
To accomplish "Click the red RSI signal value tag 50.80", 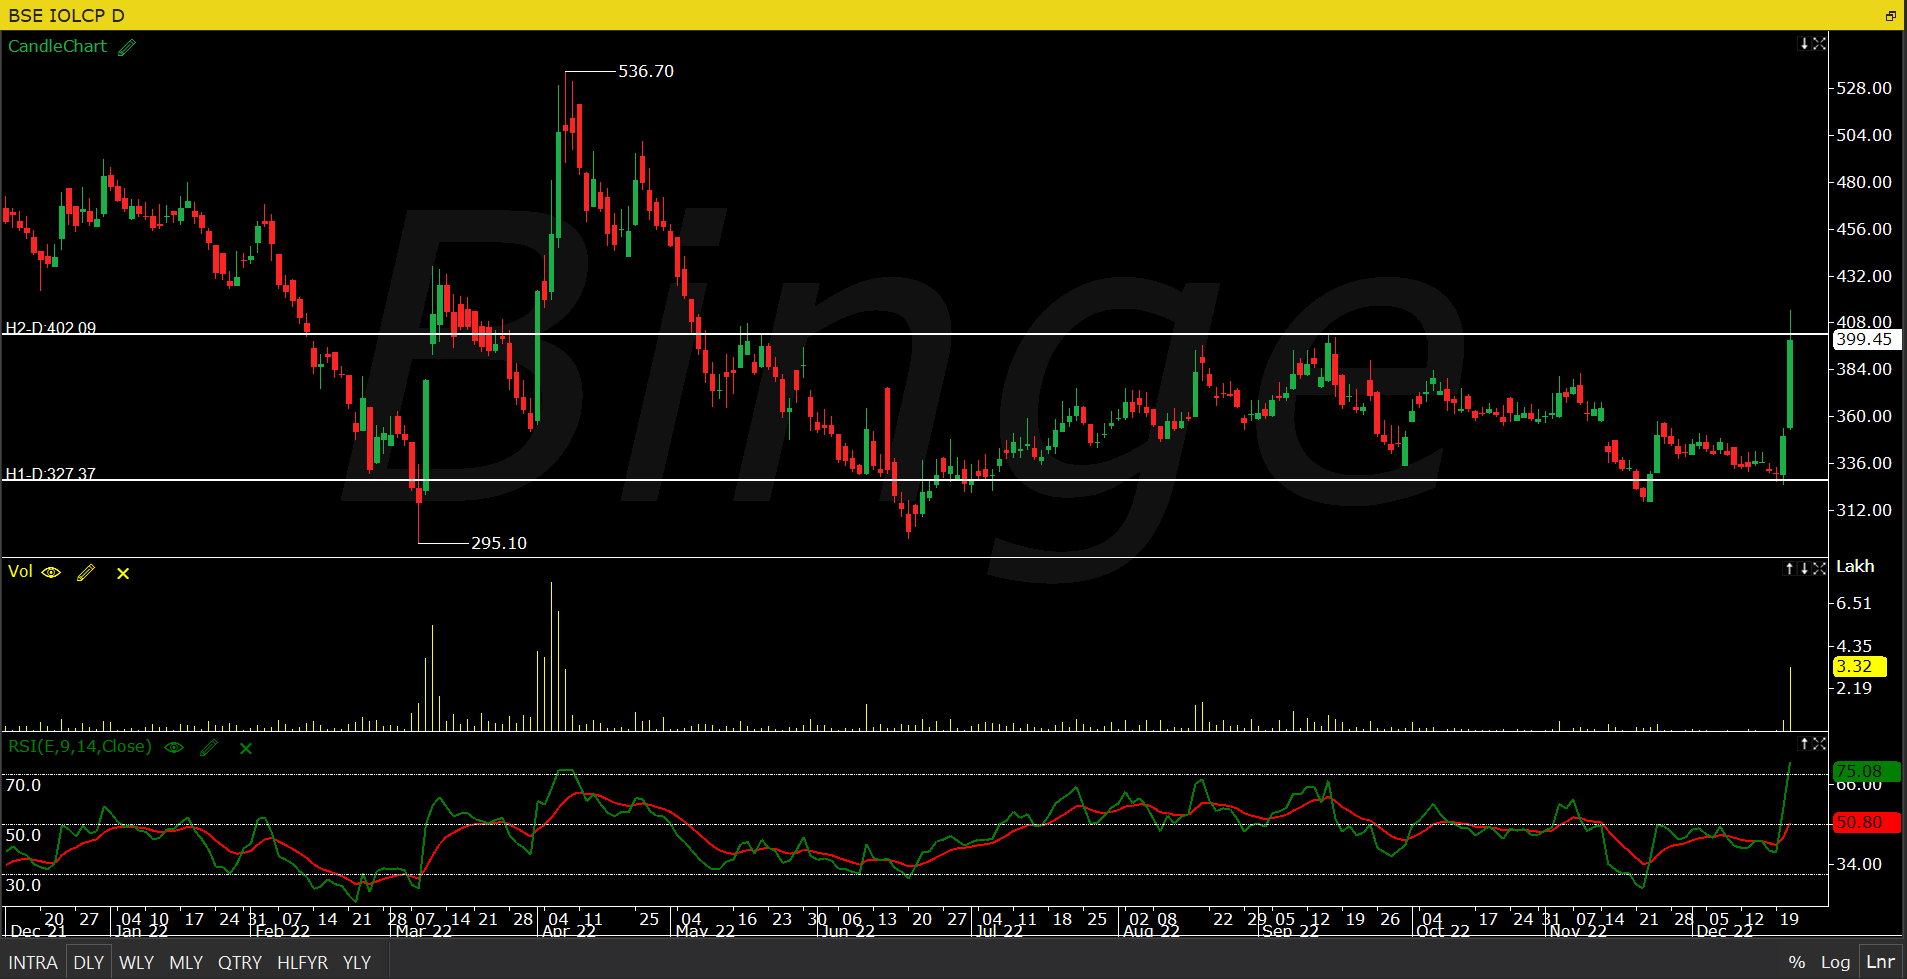I will pos(1866,822).
